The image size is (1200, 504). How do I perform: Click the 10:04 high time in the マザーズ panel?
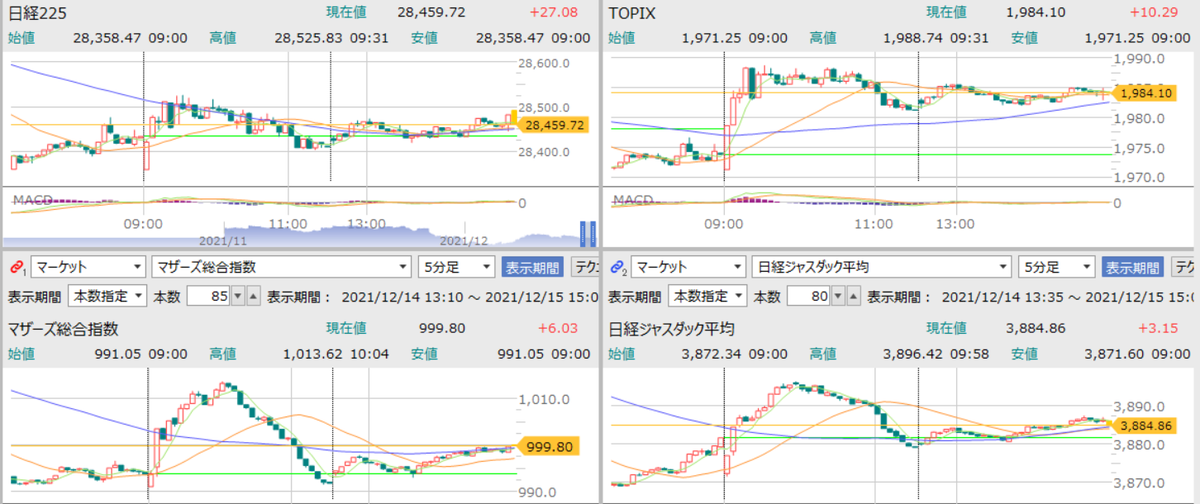pyautogui.click(x=370, y=353)
